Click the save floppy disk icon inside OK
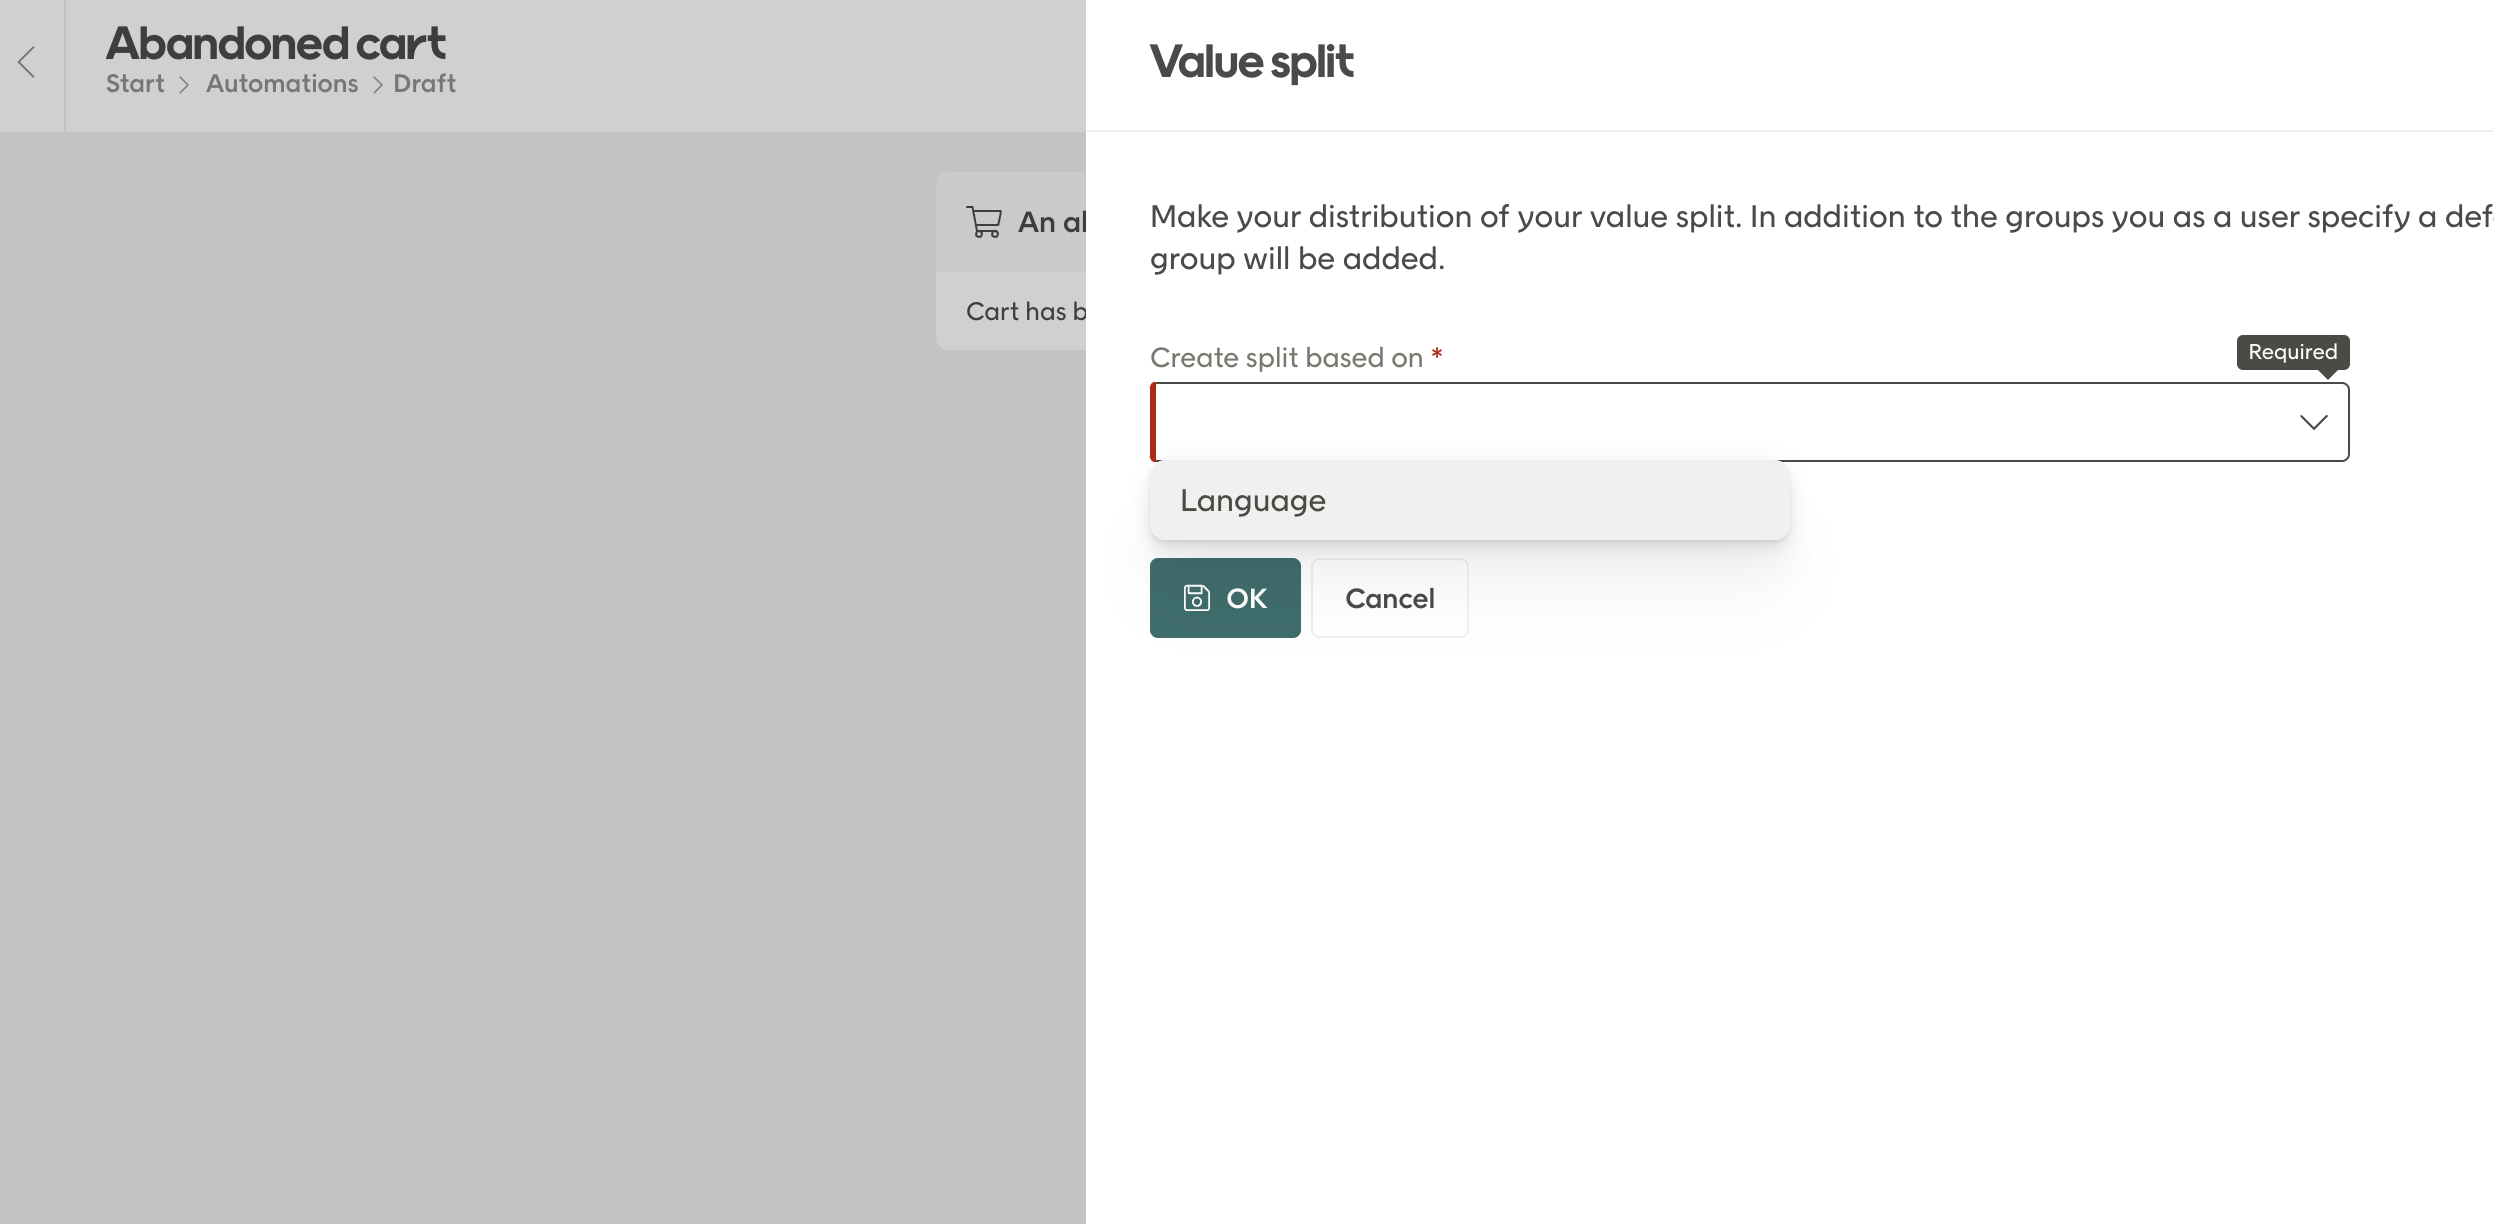The height and width of the screenshot is (1224, 2494). point(1196,598)
